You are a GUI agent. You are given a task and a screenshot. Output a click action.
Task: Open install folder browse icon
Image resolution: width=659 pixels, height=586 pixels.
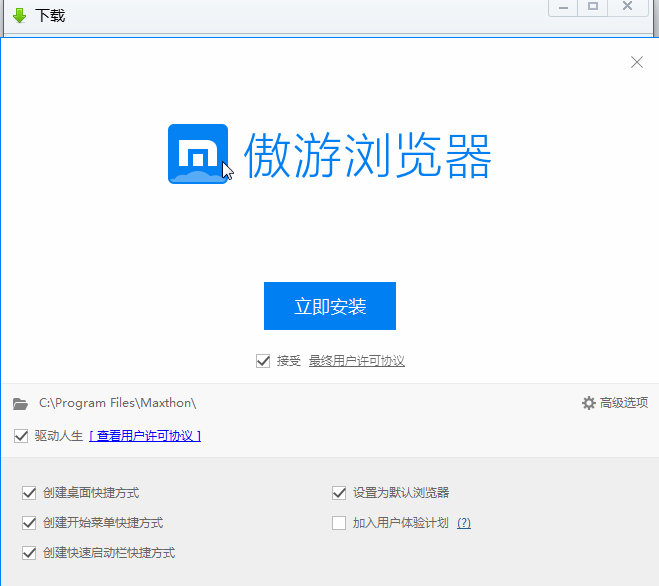(x=20, y=404)
